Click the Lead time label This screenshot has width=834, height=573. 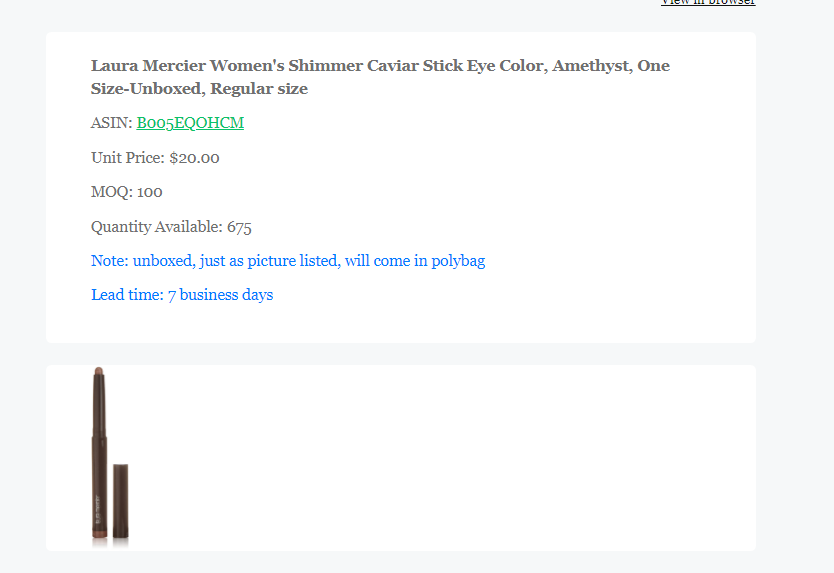[x=127, y=295]
